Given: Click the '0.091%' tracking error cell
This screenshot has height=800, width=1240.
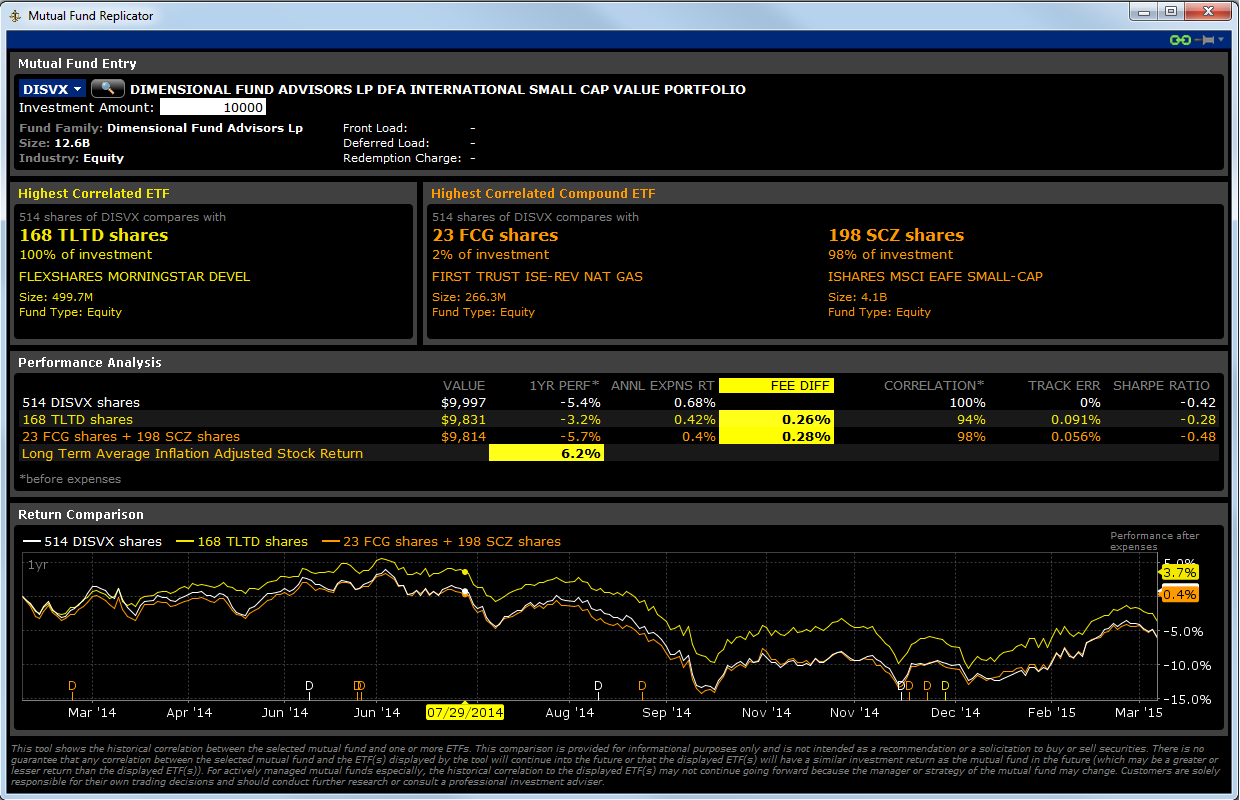Looking at the screenshot, I should pyautogui.click(x=1075, y=420).
